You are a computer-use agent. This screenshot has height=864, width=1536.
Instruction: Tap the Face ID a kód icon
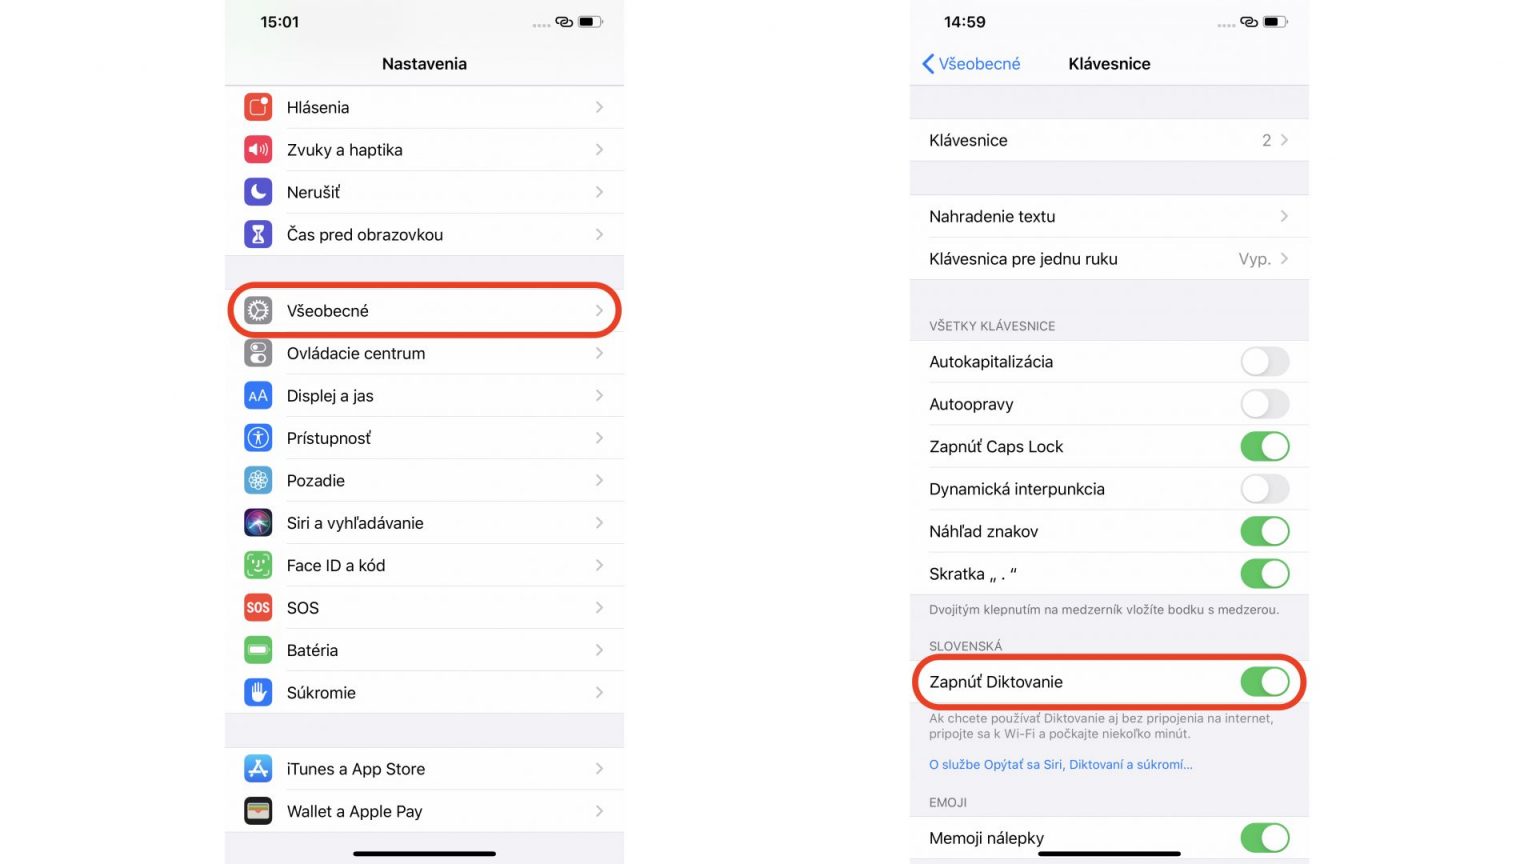tap(258, 565)
